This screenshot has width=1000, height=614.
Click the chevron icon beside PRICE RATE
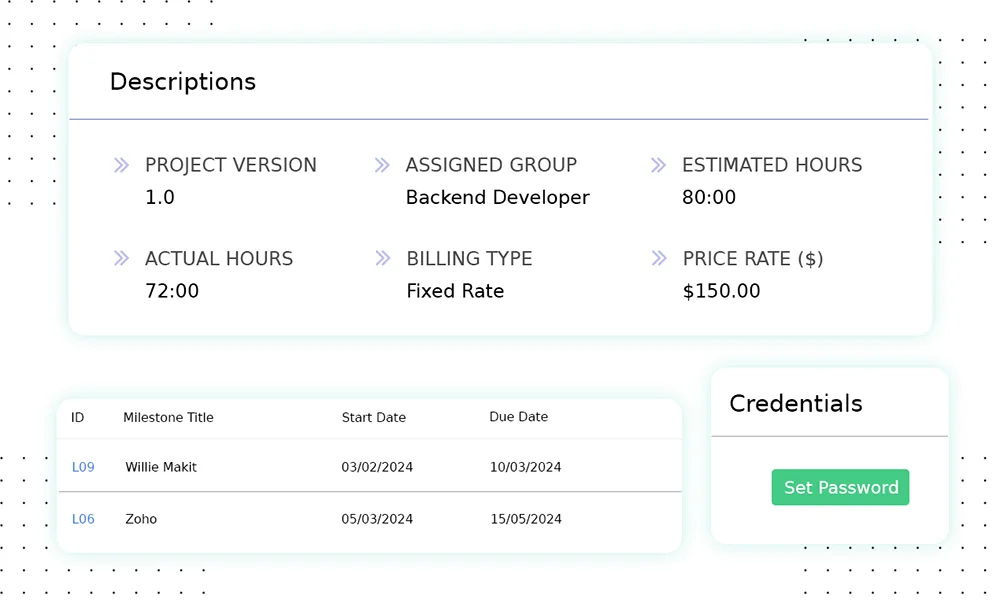pyautogui.click(x=659, y=259)
